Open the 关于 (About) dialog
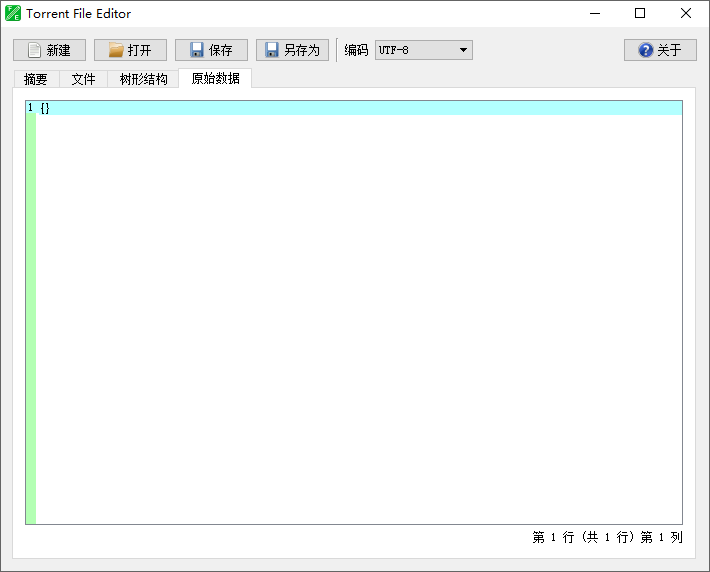Screen dimensions: 710x572 660,50
